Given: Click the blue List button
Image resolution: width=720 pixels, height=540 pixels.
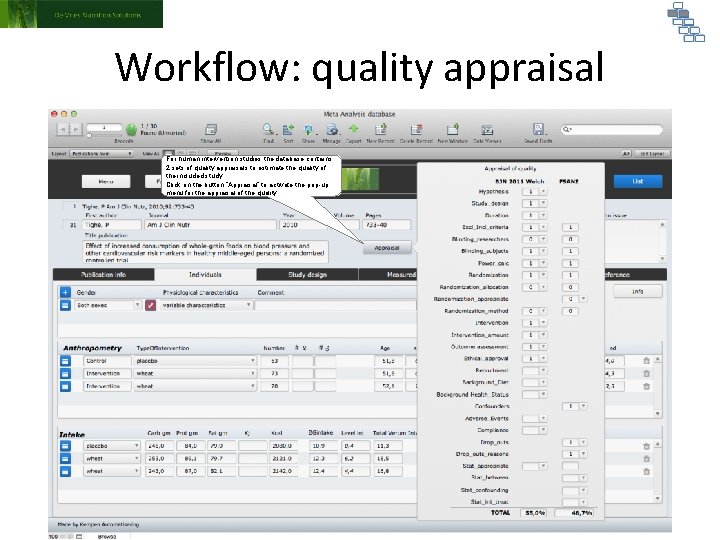Looking at the screenshot, I should tap(638, 181).
